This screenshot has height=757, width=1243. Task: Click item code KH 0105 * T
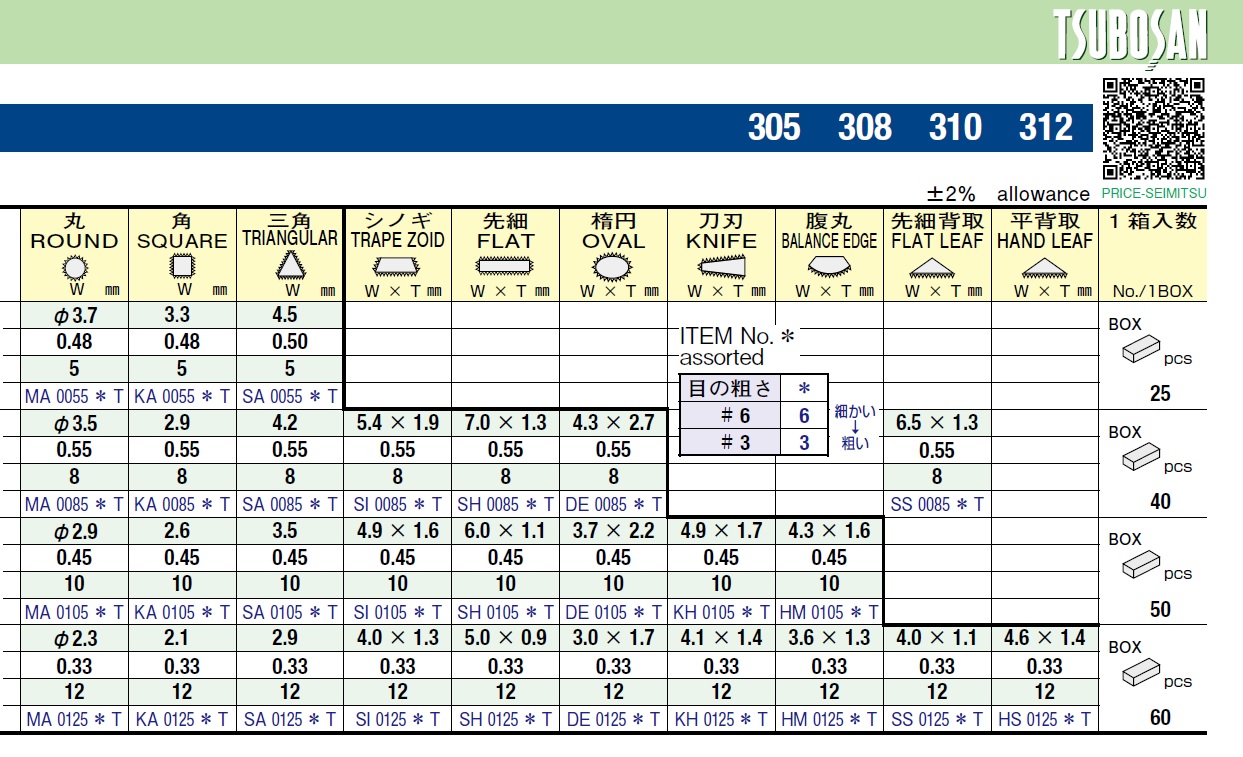coord(722,612)
